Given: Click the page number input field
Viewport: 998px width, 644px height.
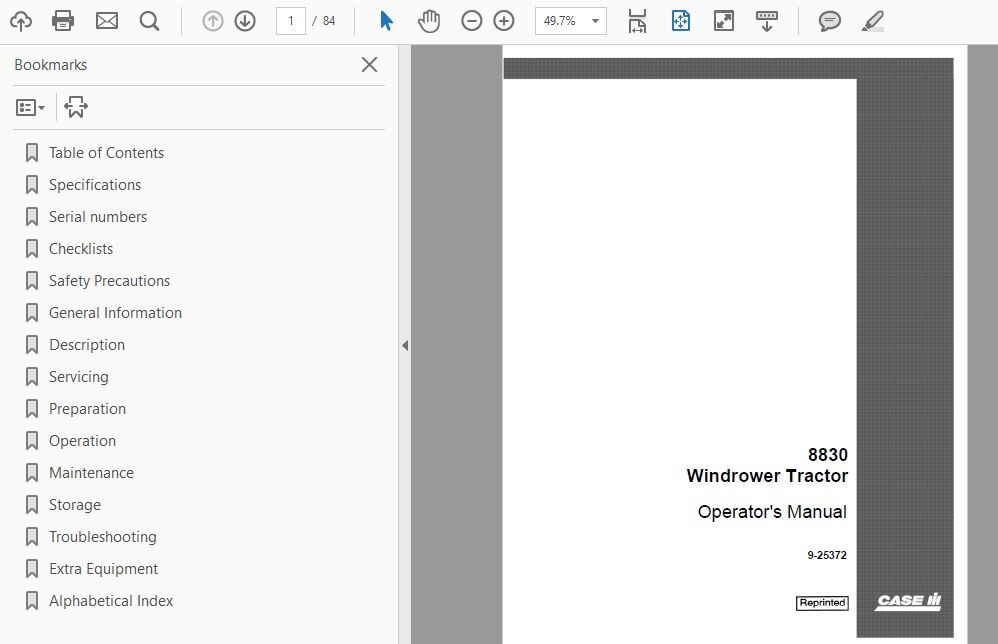Looking at the screenshot, I should 291,21.
